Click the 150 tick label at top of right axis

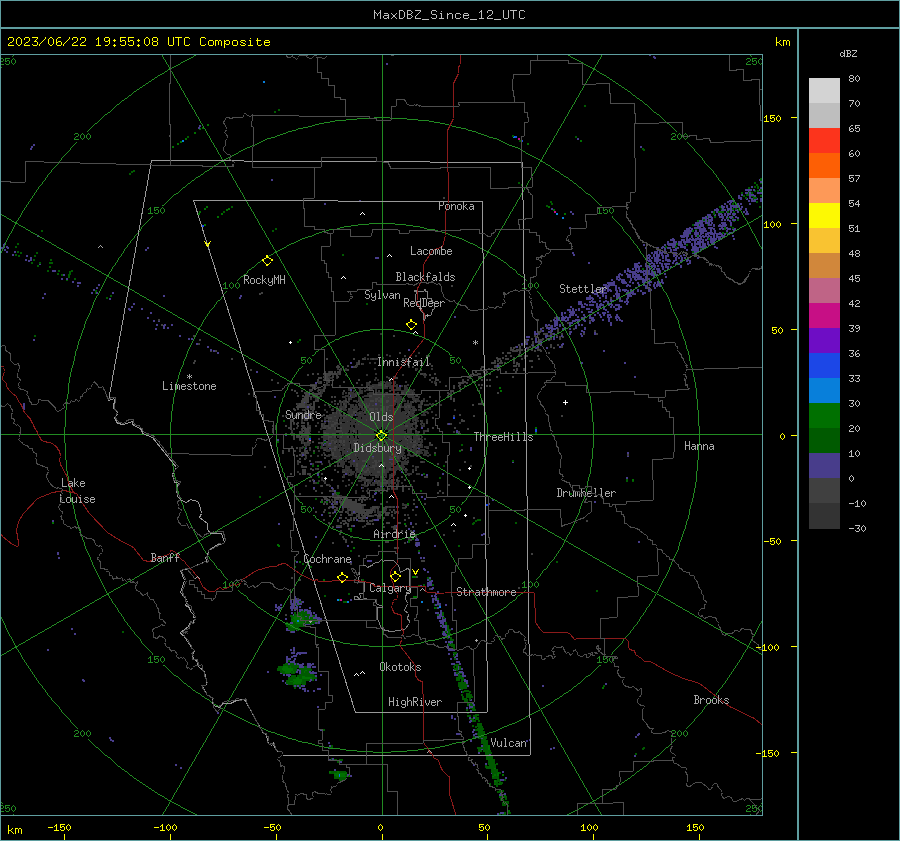pyautogui.click(x=772, y=118)
